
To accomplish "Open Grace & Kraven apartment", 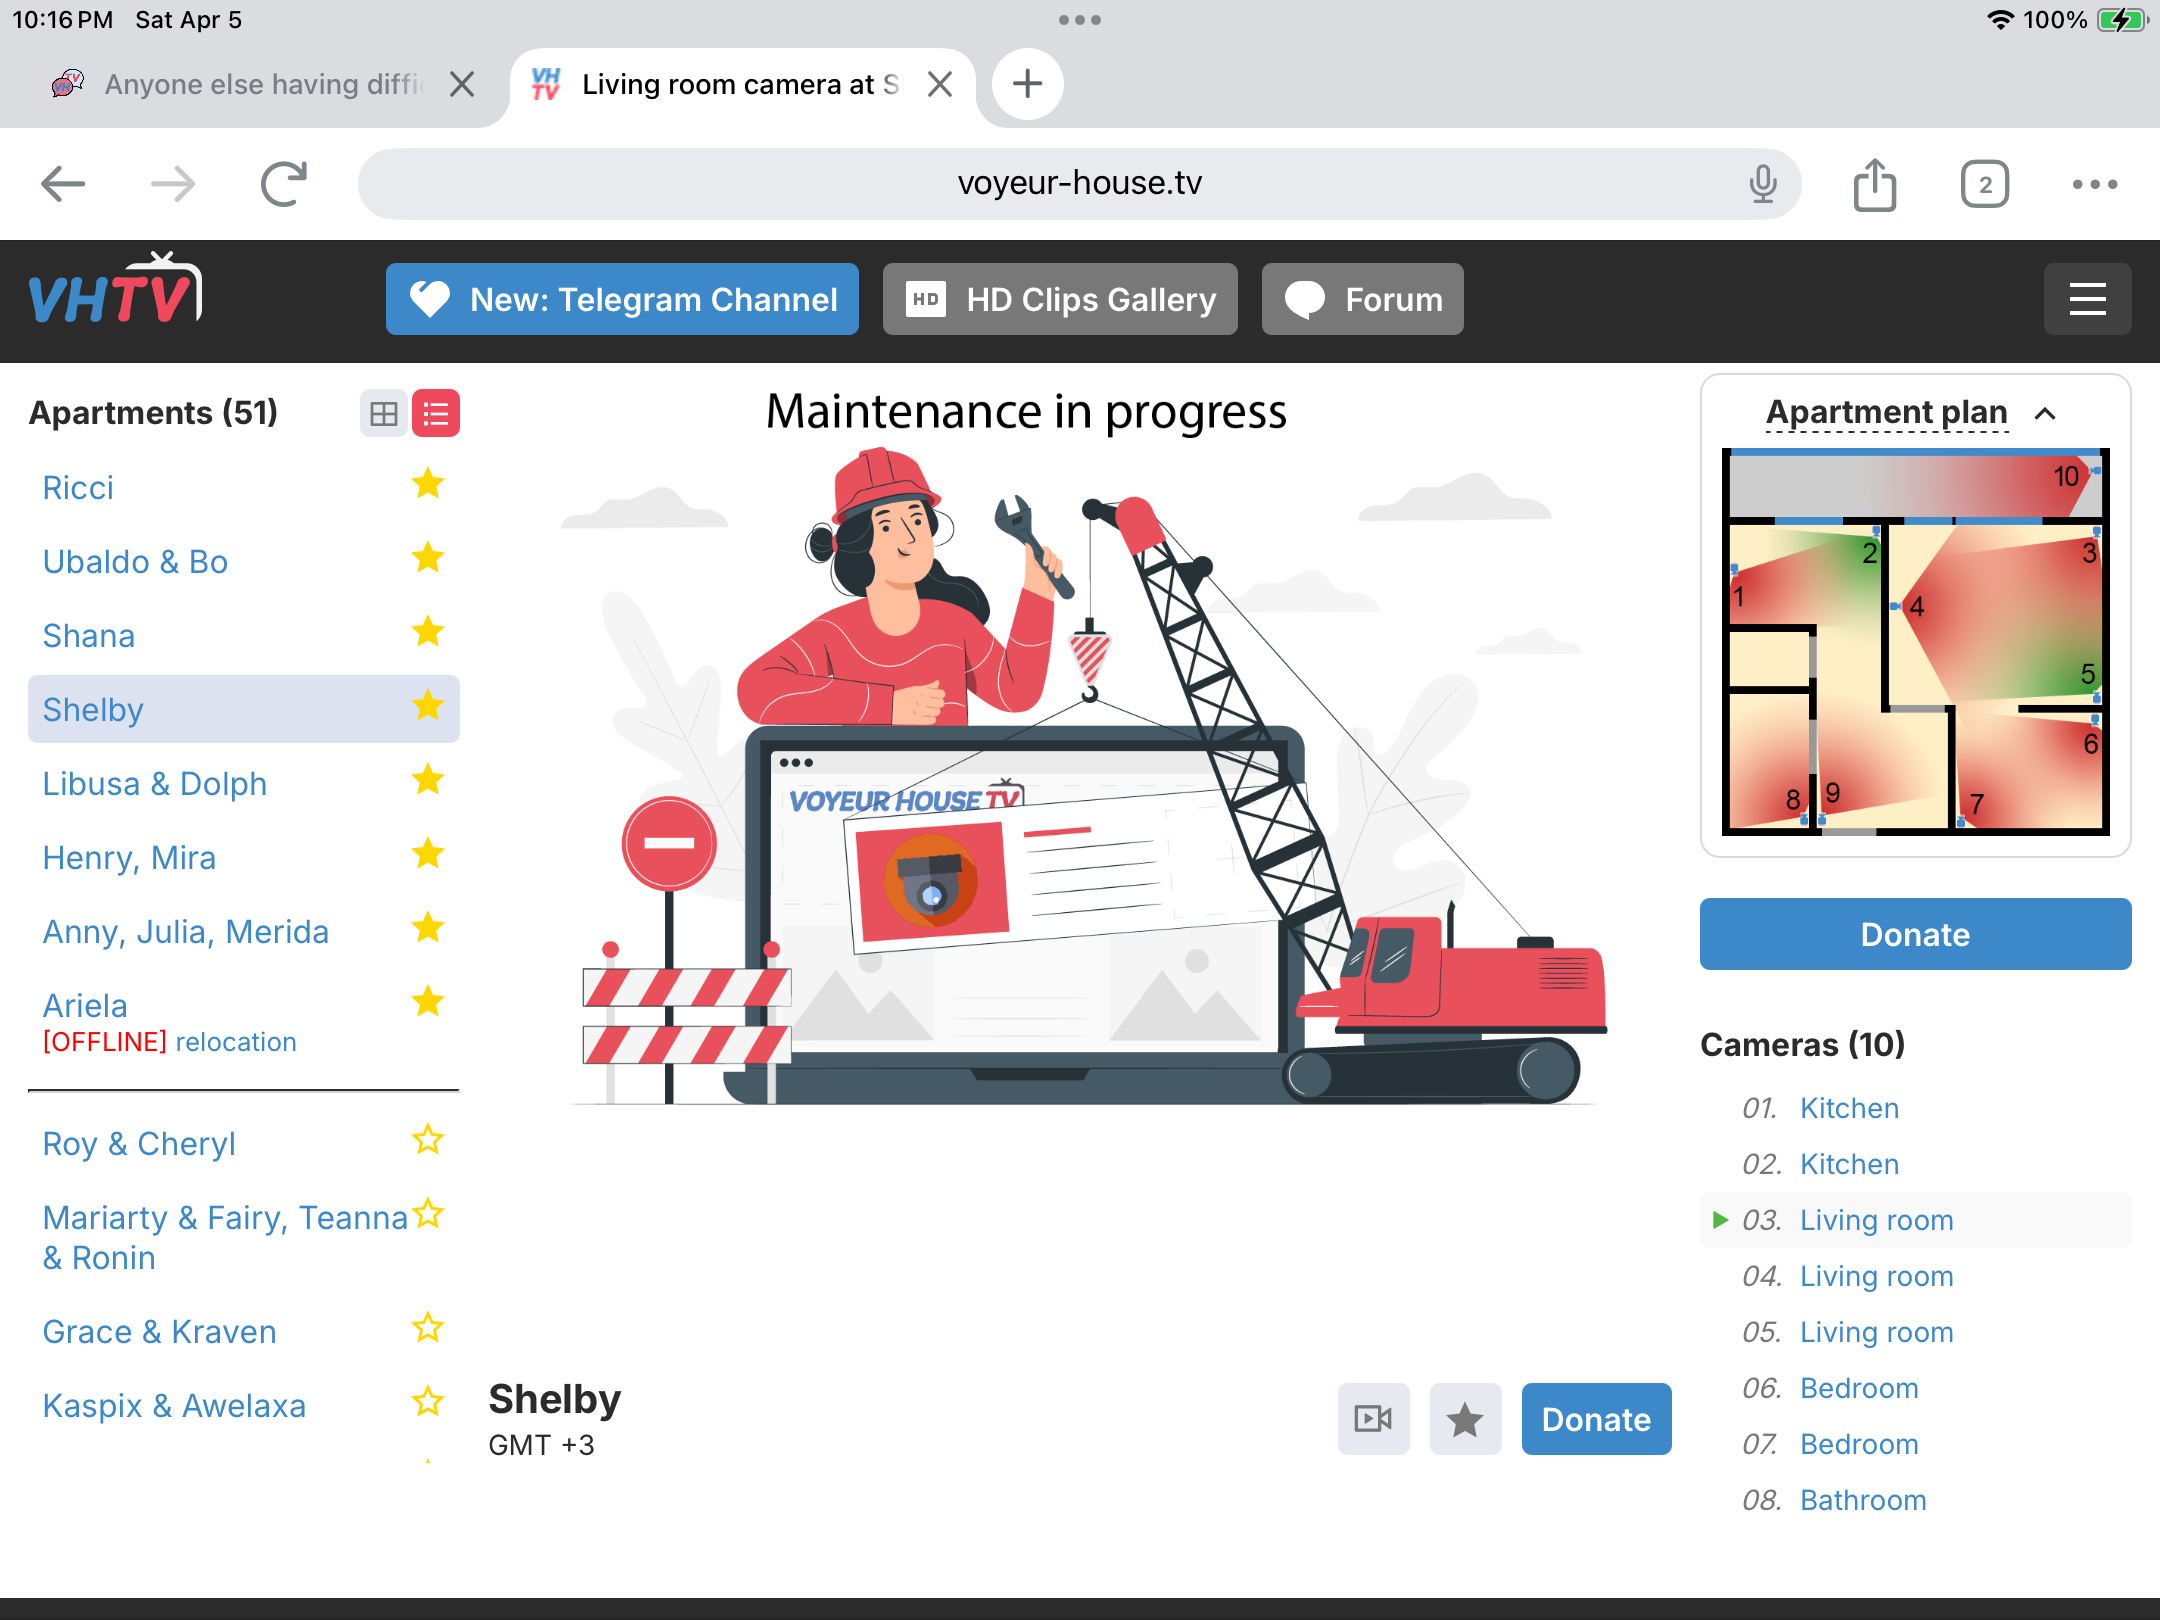I will pos(159,1332).
